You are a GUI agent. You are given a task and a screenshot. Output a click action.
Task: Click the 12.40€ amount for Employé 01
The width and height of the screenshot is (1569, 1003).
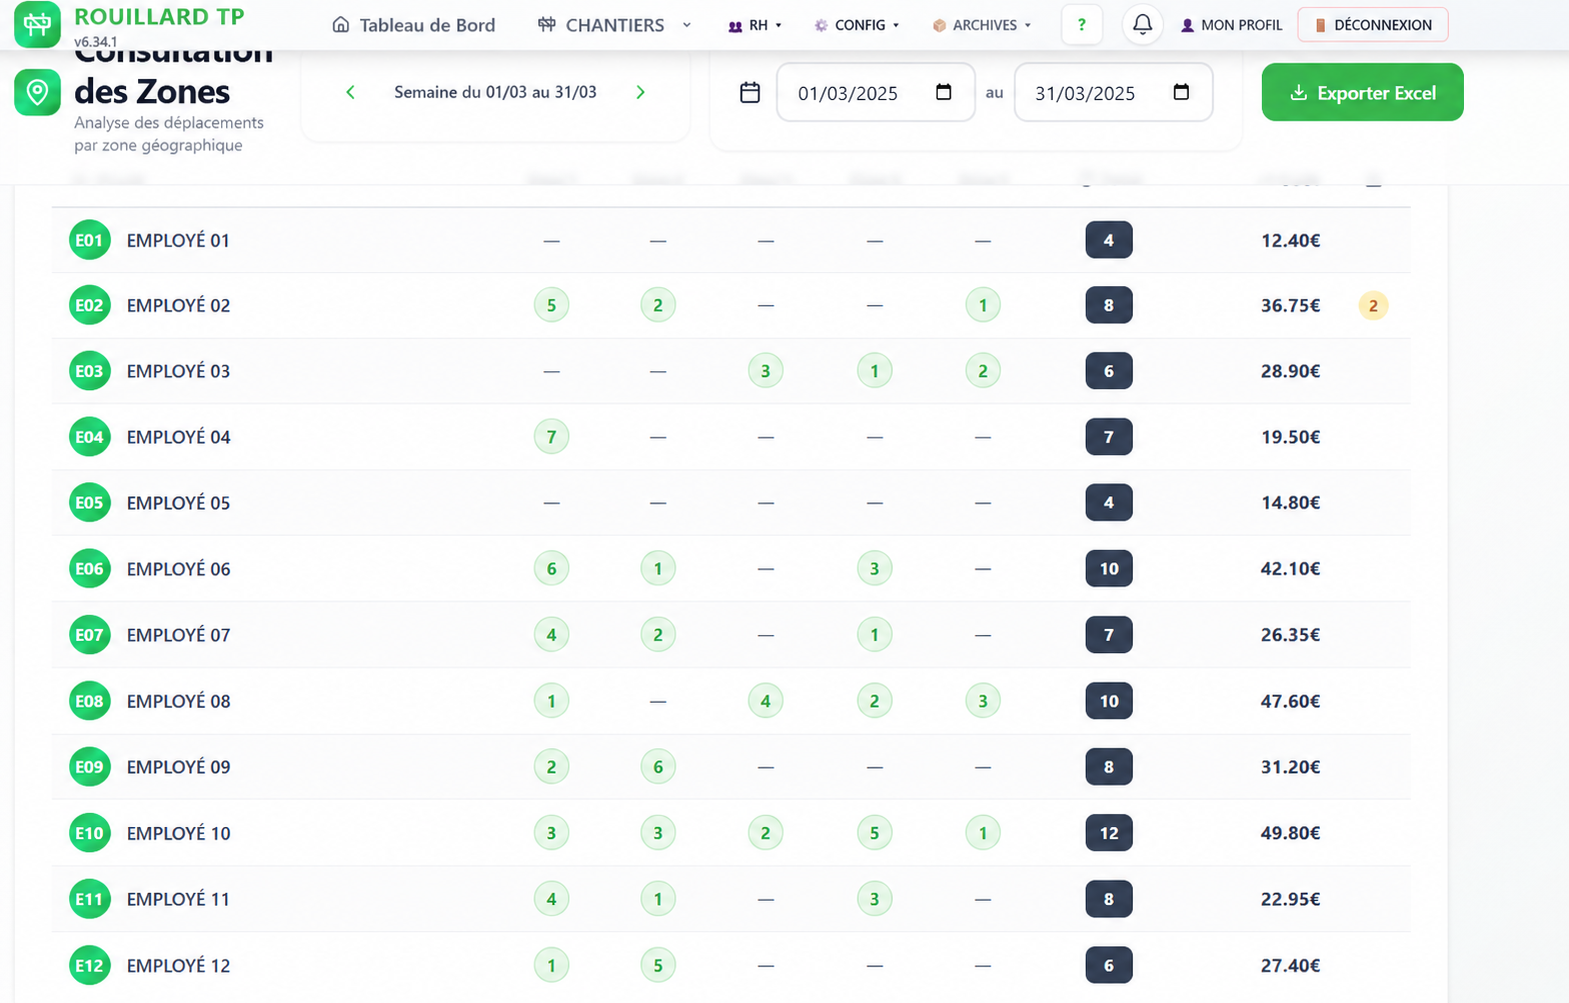coord(1290,240)
